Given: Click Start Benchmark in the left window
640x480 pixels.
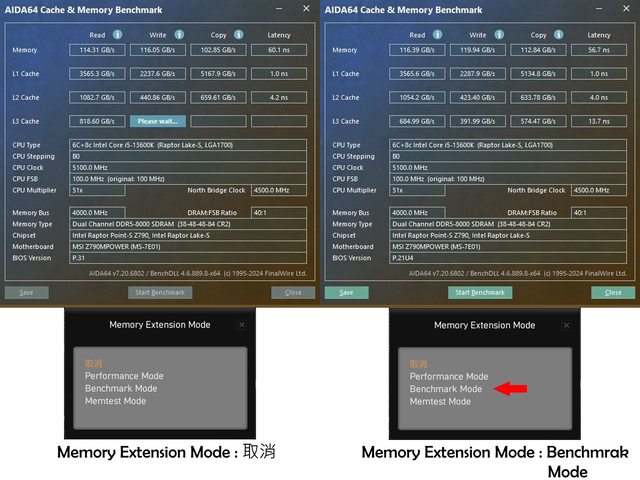Looking at the screenshot, I should pyautogui.click(x=159, y=293).
